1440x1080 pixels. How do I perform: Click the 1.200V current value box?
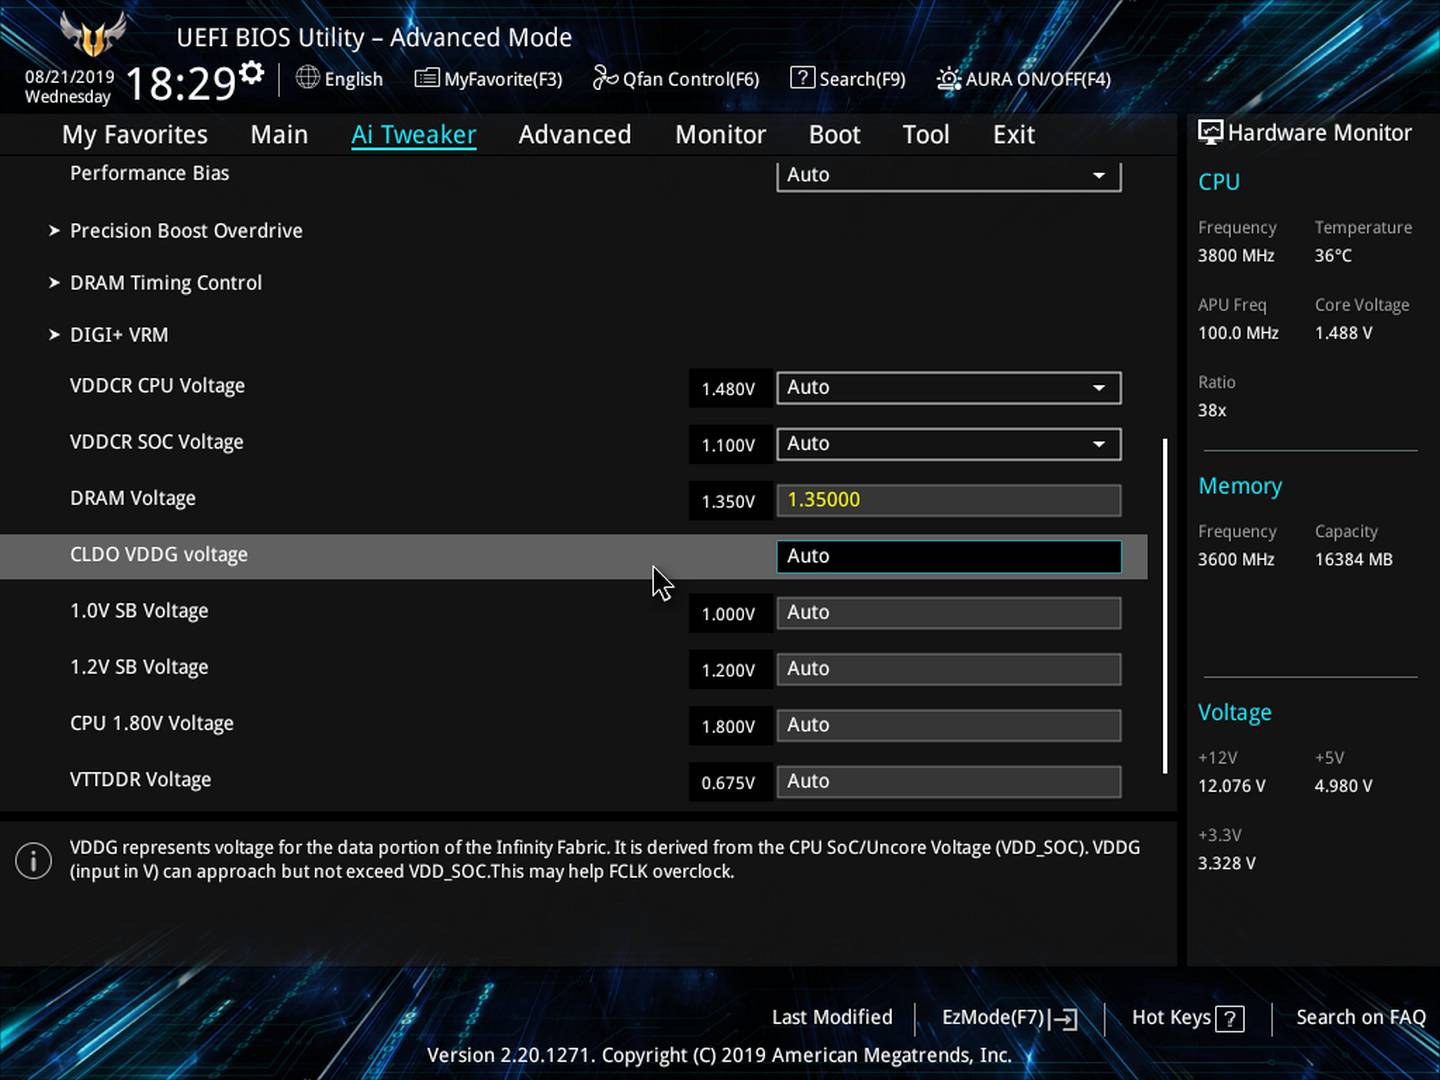coord(729,671)
